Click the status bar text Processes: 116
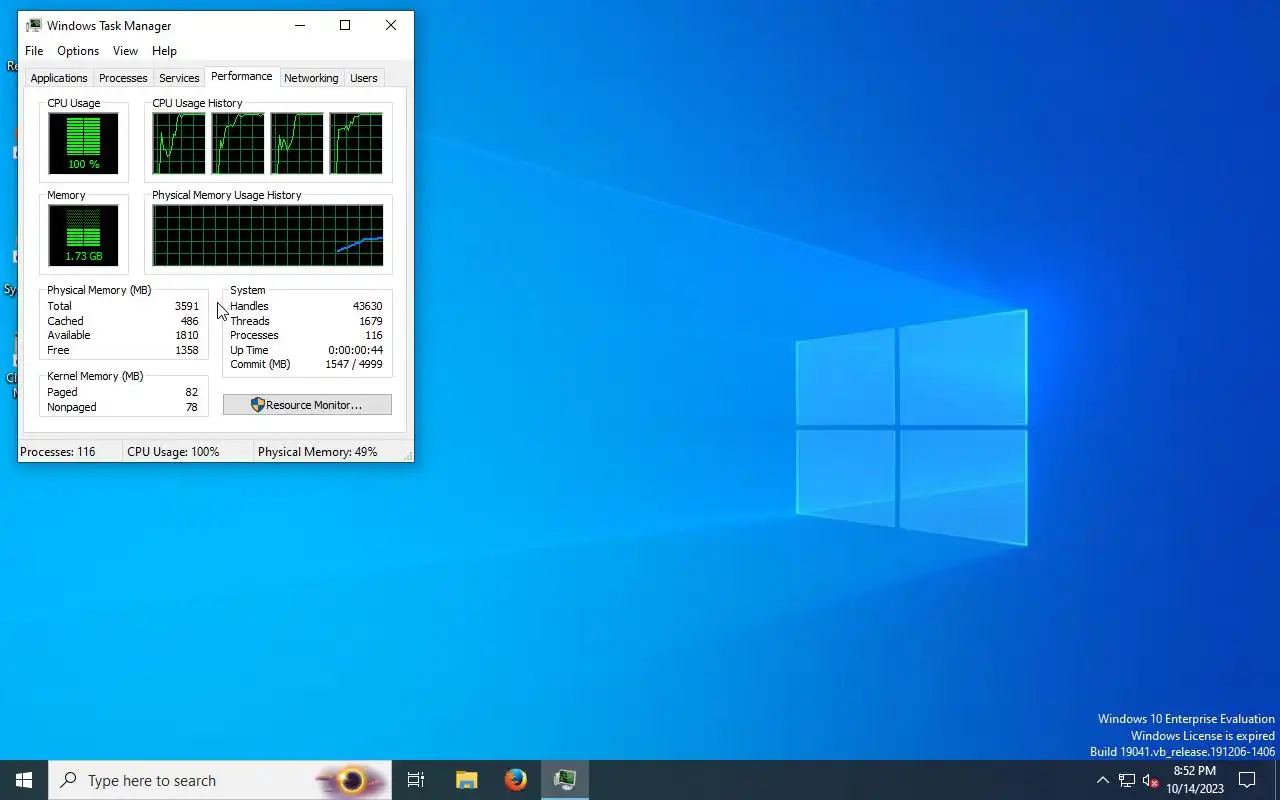Image resolution: width=1280 pixels, height=800 pixels. point(58,452)
